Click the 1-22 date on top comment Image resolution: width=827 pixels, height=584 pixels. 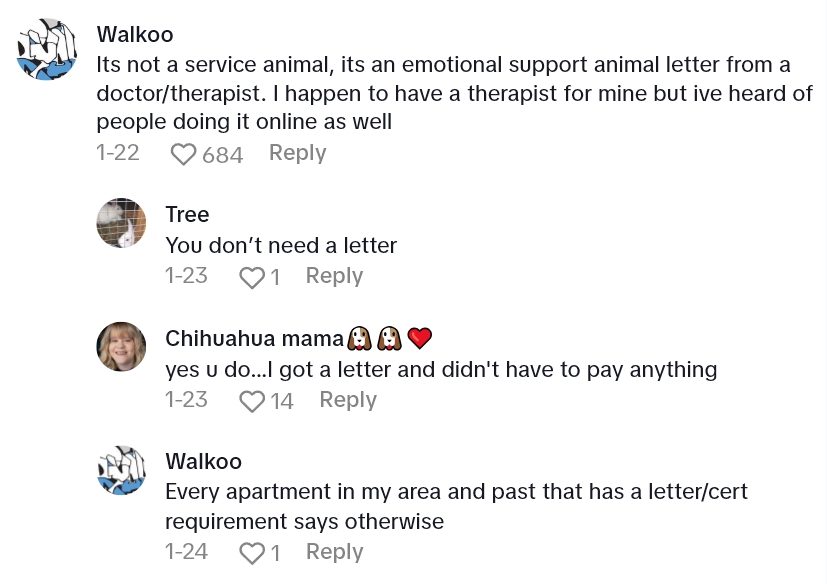(118, 153)
